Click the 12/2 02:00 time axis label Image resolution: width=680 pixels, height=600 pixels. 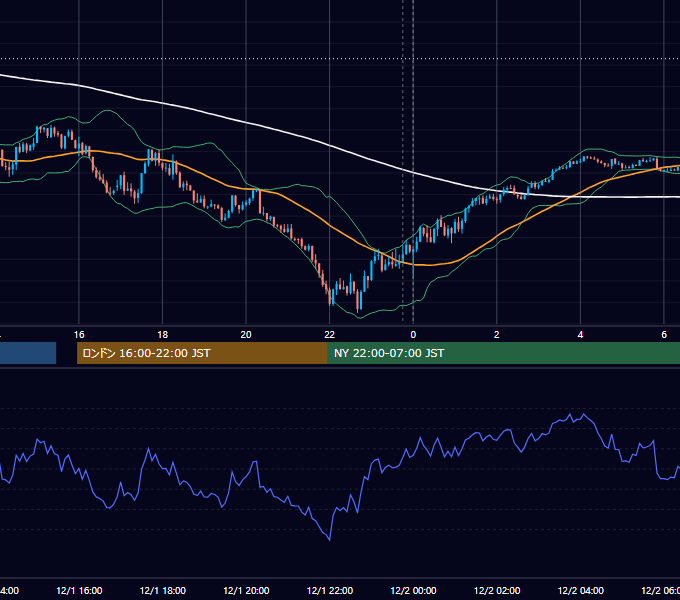tap(497, 590)
